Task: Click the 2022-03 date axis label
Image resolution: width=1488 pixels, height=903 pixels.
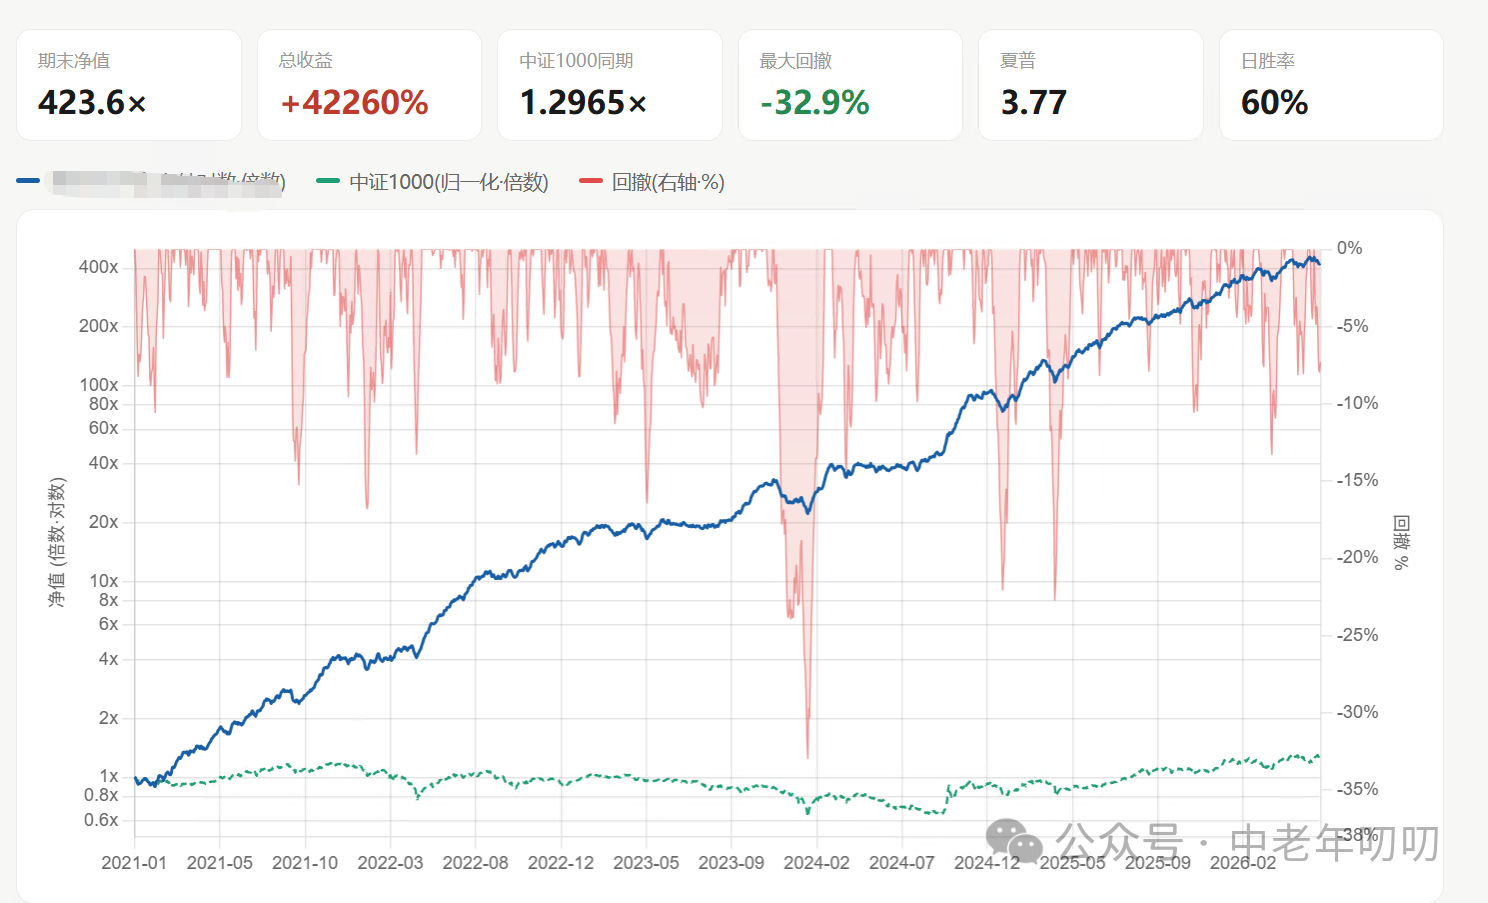Action: pos(390,863)
